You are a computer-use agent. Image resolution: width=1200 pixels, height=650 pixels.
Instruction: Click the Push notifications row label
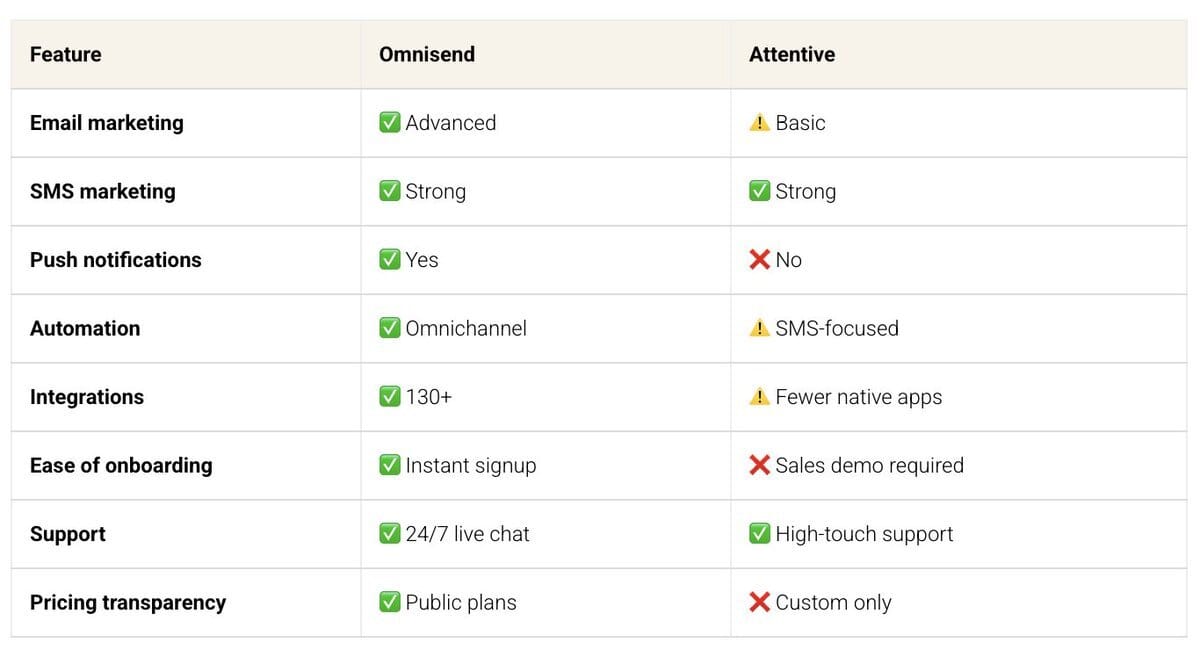pos(116,260)
